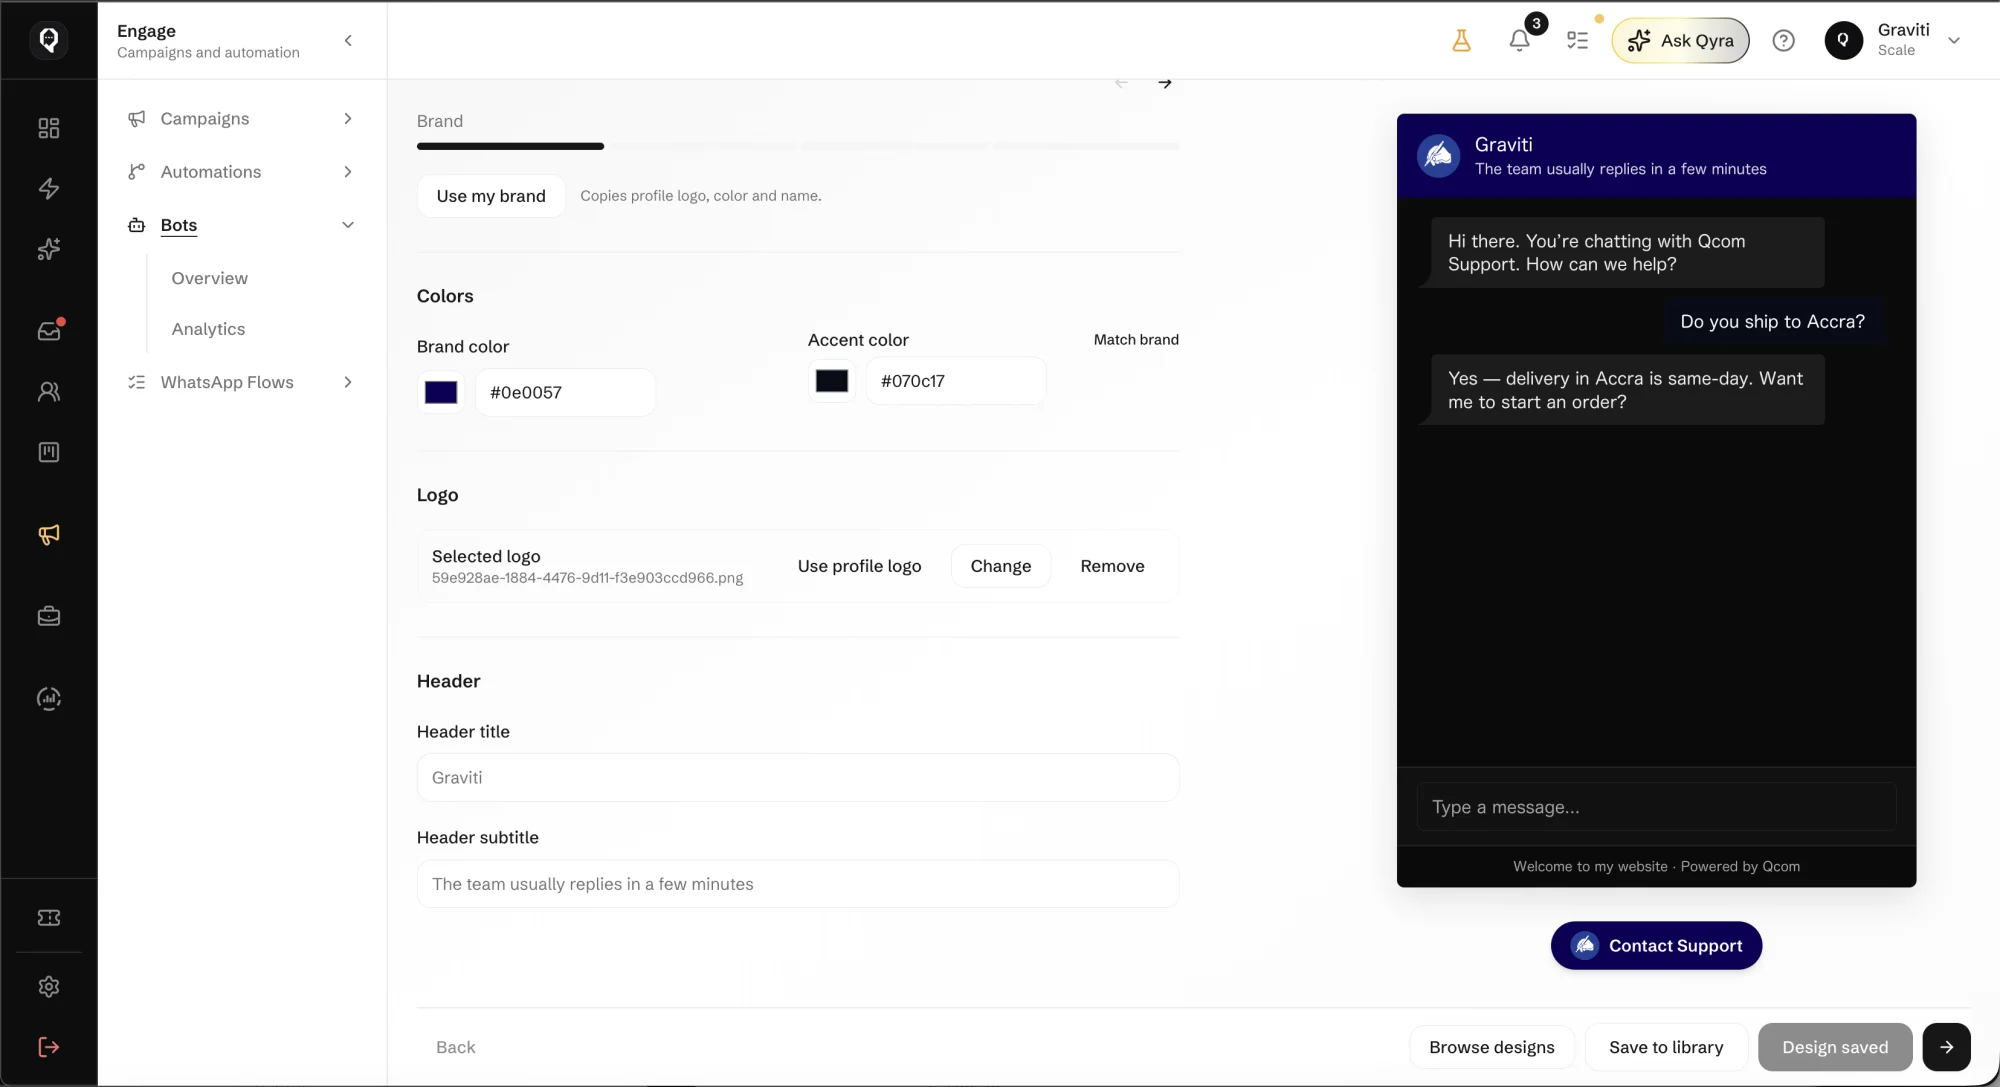The image size is (2000, 1087).
Task: Open the Bots Analytics page
Action: coord(208,329)
